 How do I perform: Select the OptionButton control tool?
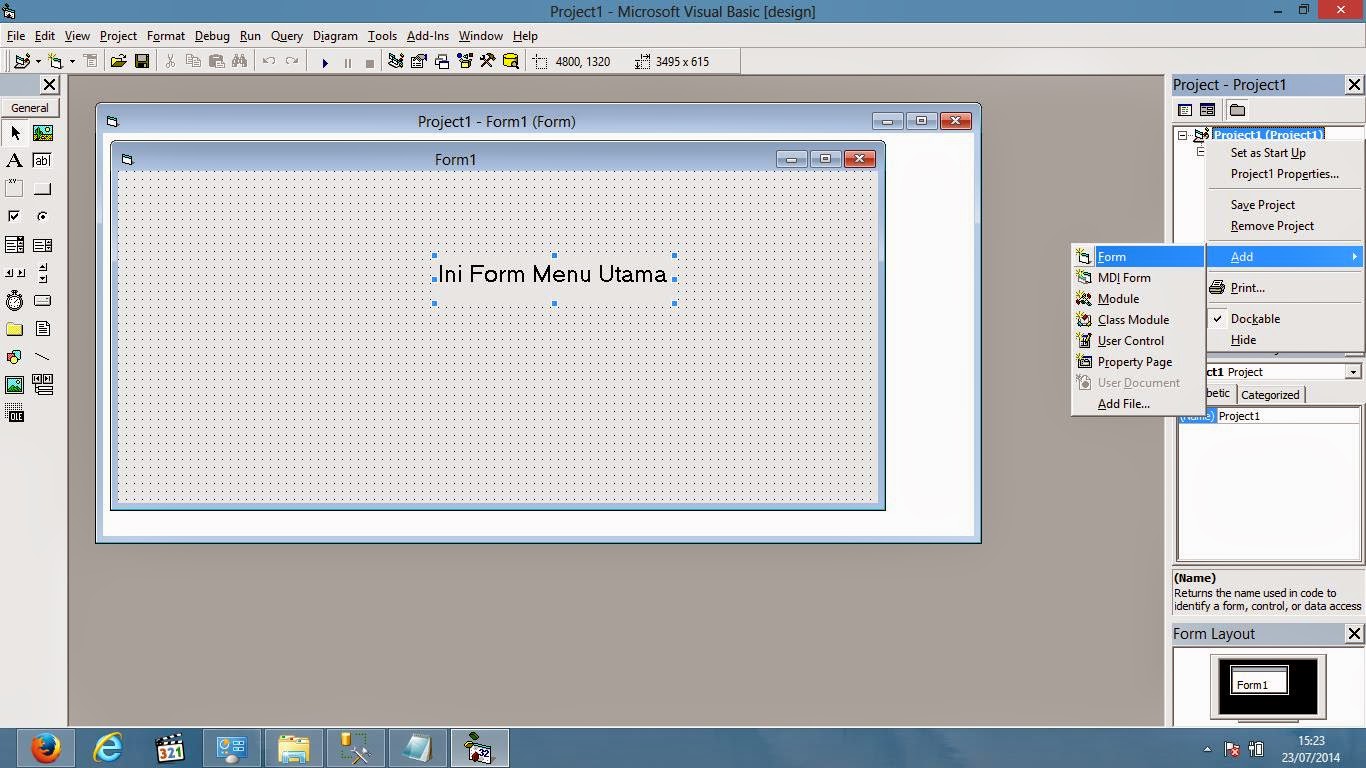click(43, 217)
